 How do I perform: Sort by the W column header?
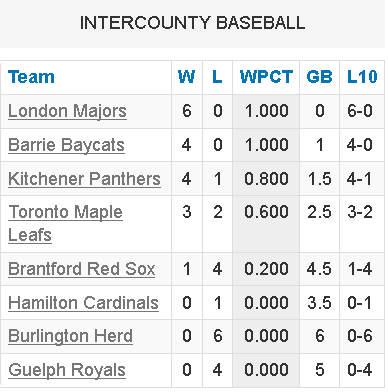[x=187, y=77]
